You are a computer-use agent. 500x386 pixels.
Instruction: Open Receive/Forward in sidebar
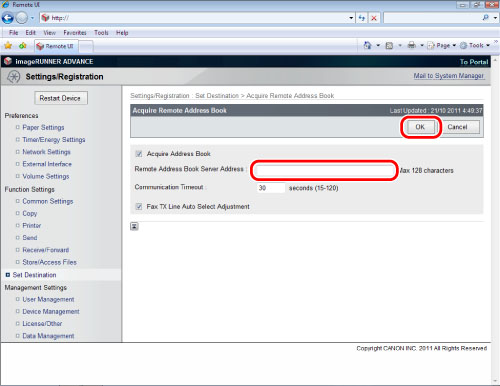coord(46,250)
